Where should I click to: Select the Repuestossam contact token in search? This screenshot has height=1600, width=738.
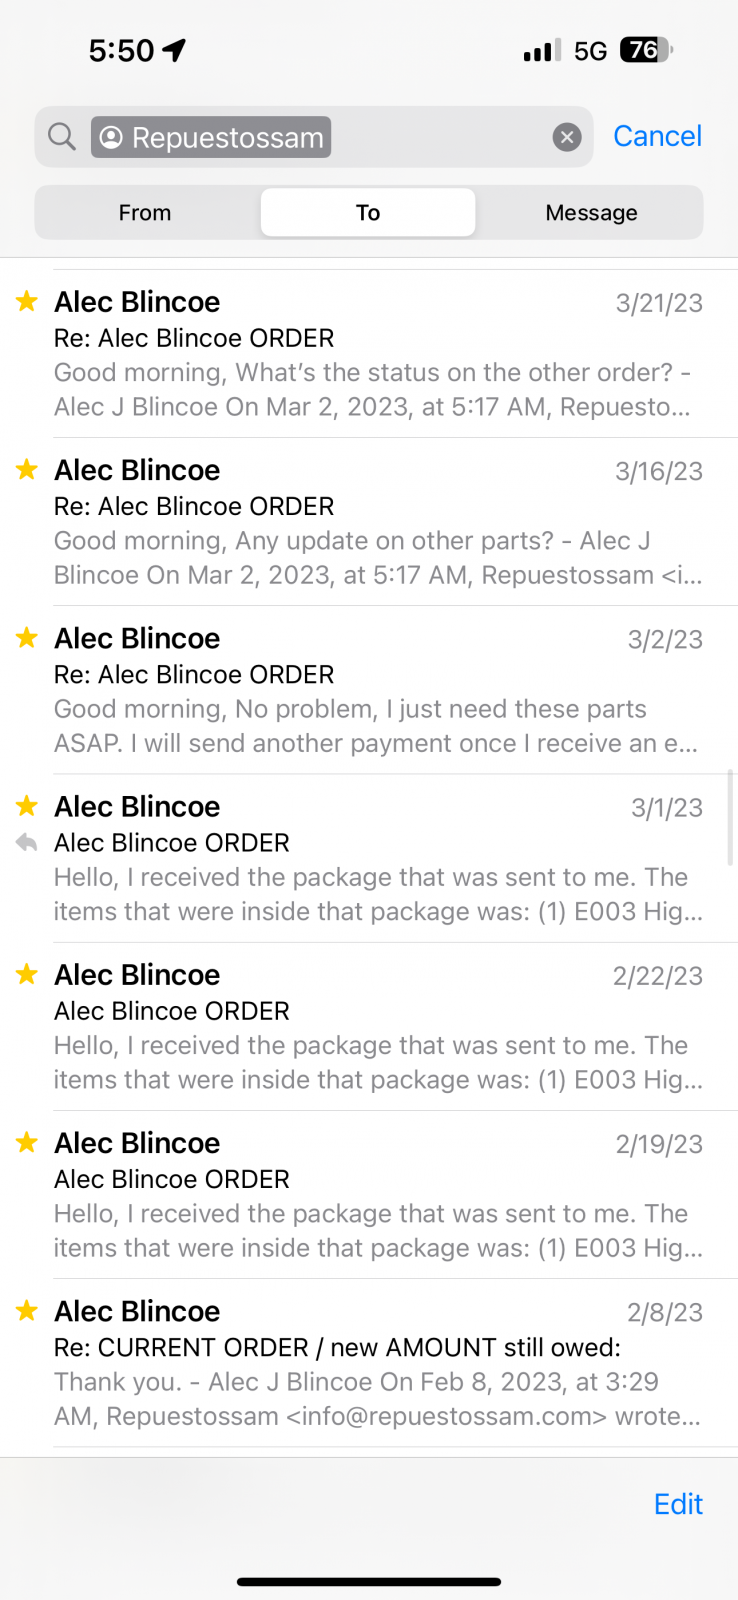click(211, 137)
